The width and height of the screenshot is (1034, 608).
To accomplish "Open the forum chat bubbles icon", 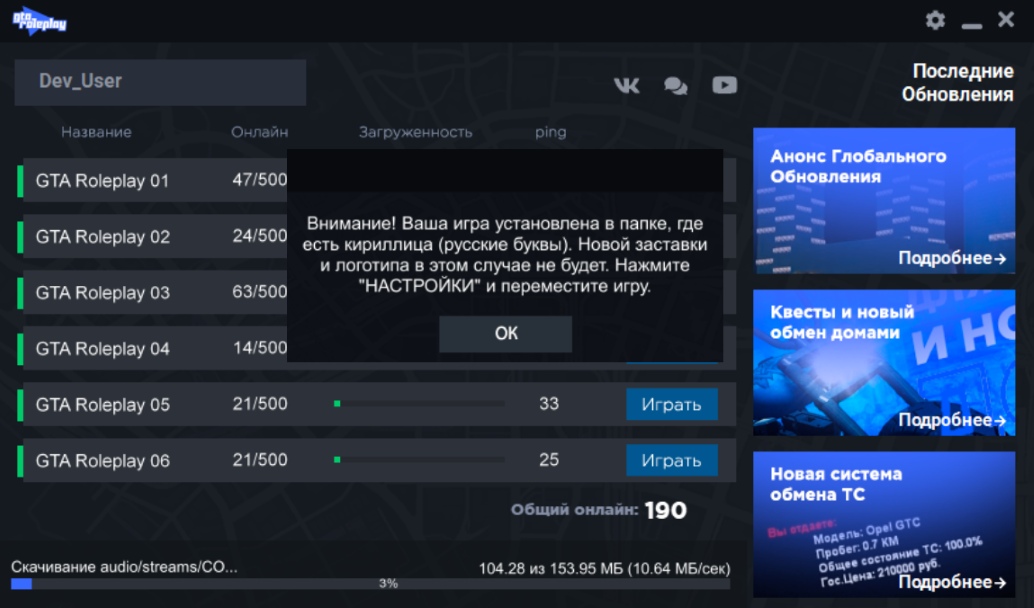I will coord(675,86).
